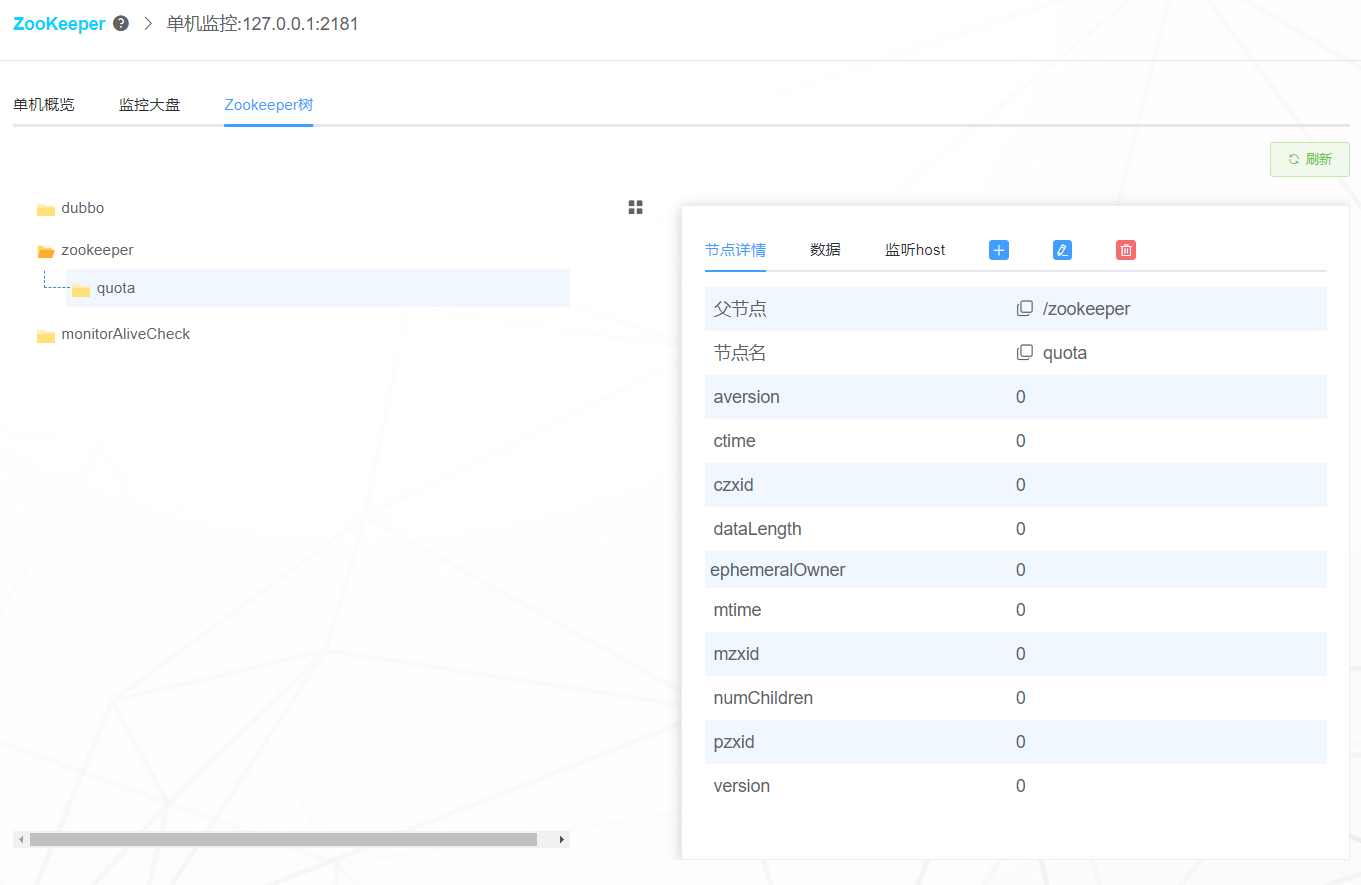Click the horizontal scrollbar thumb under the tree
Viewport: 1361px width, 885px height.
283,840
